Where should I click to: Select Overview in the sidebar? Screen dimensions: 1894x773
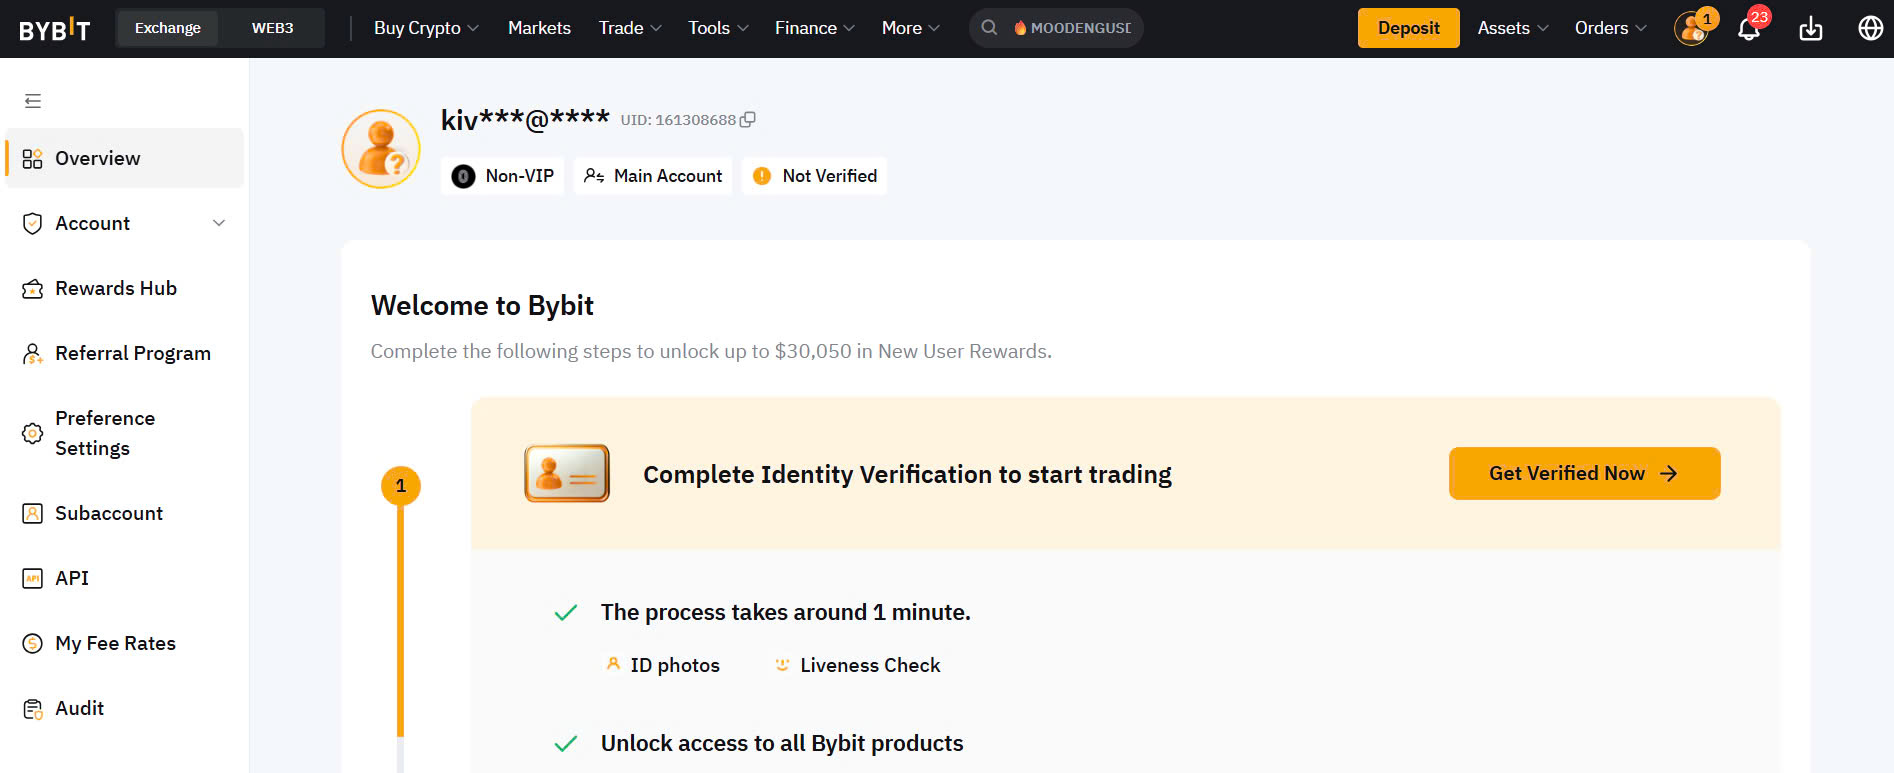[x=124, y=158]
